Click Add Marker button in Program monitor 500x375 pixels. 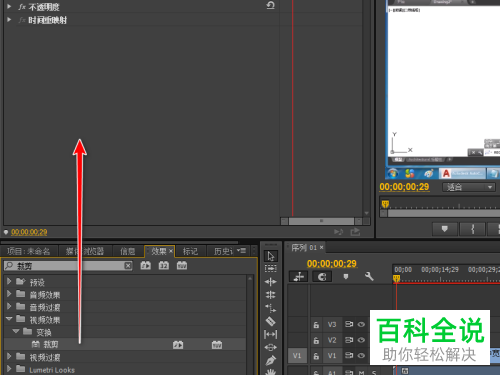tap(444, 229)
